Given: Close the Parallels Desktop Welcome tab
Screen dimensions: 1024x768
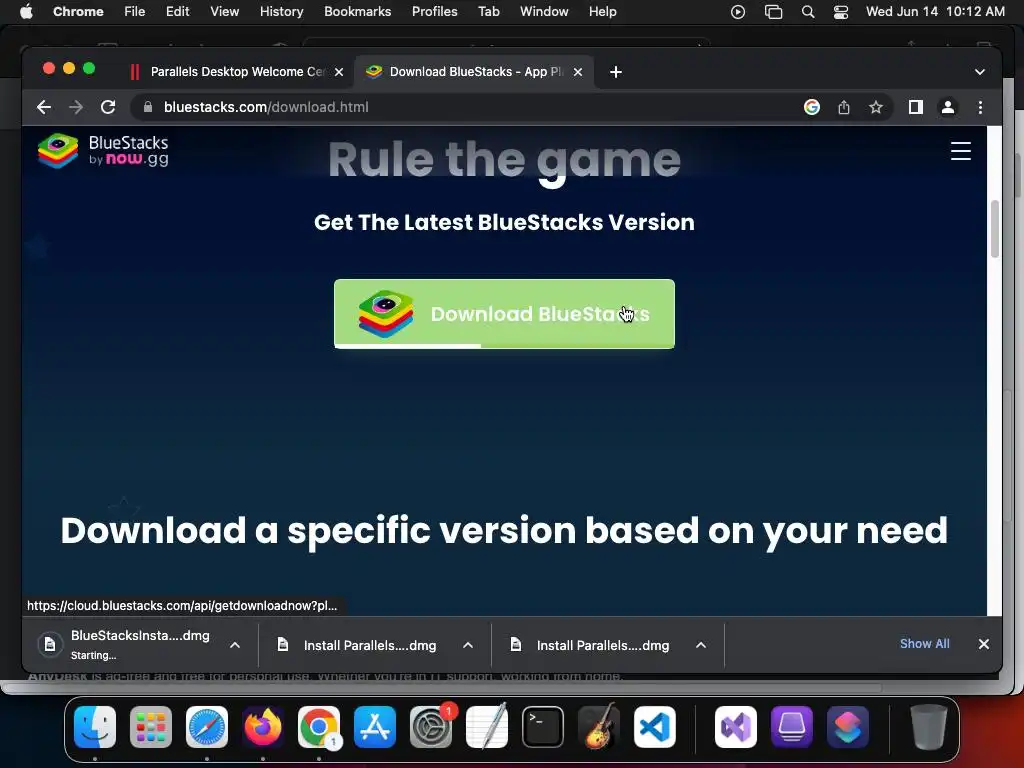Looking at the screenshot, I should [339, 72].
